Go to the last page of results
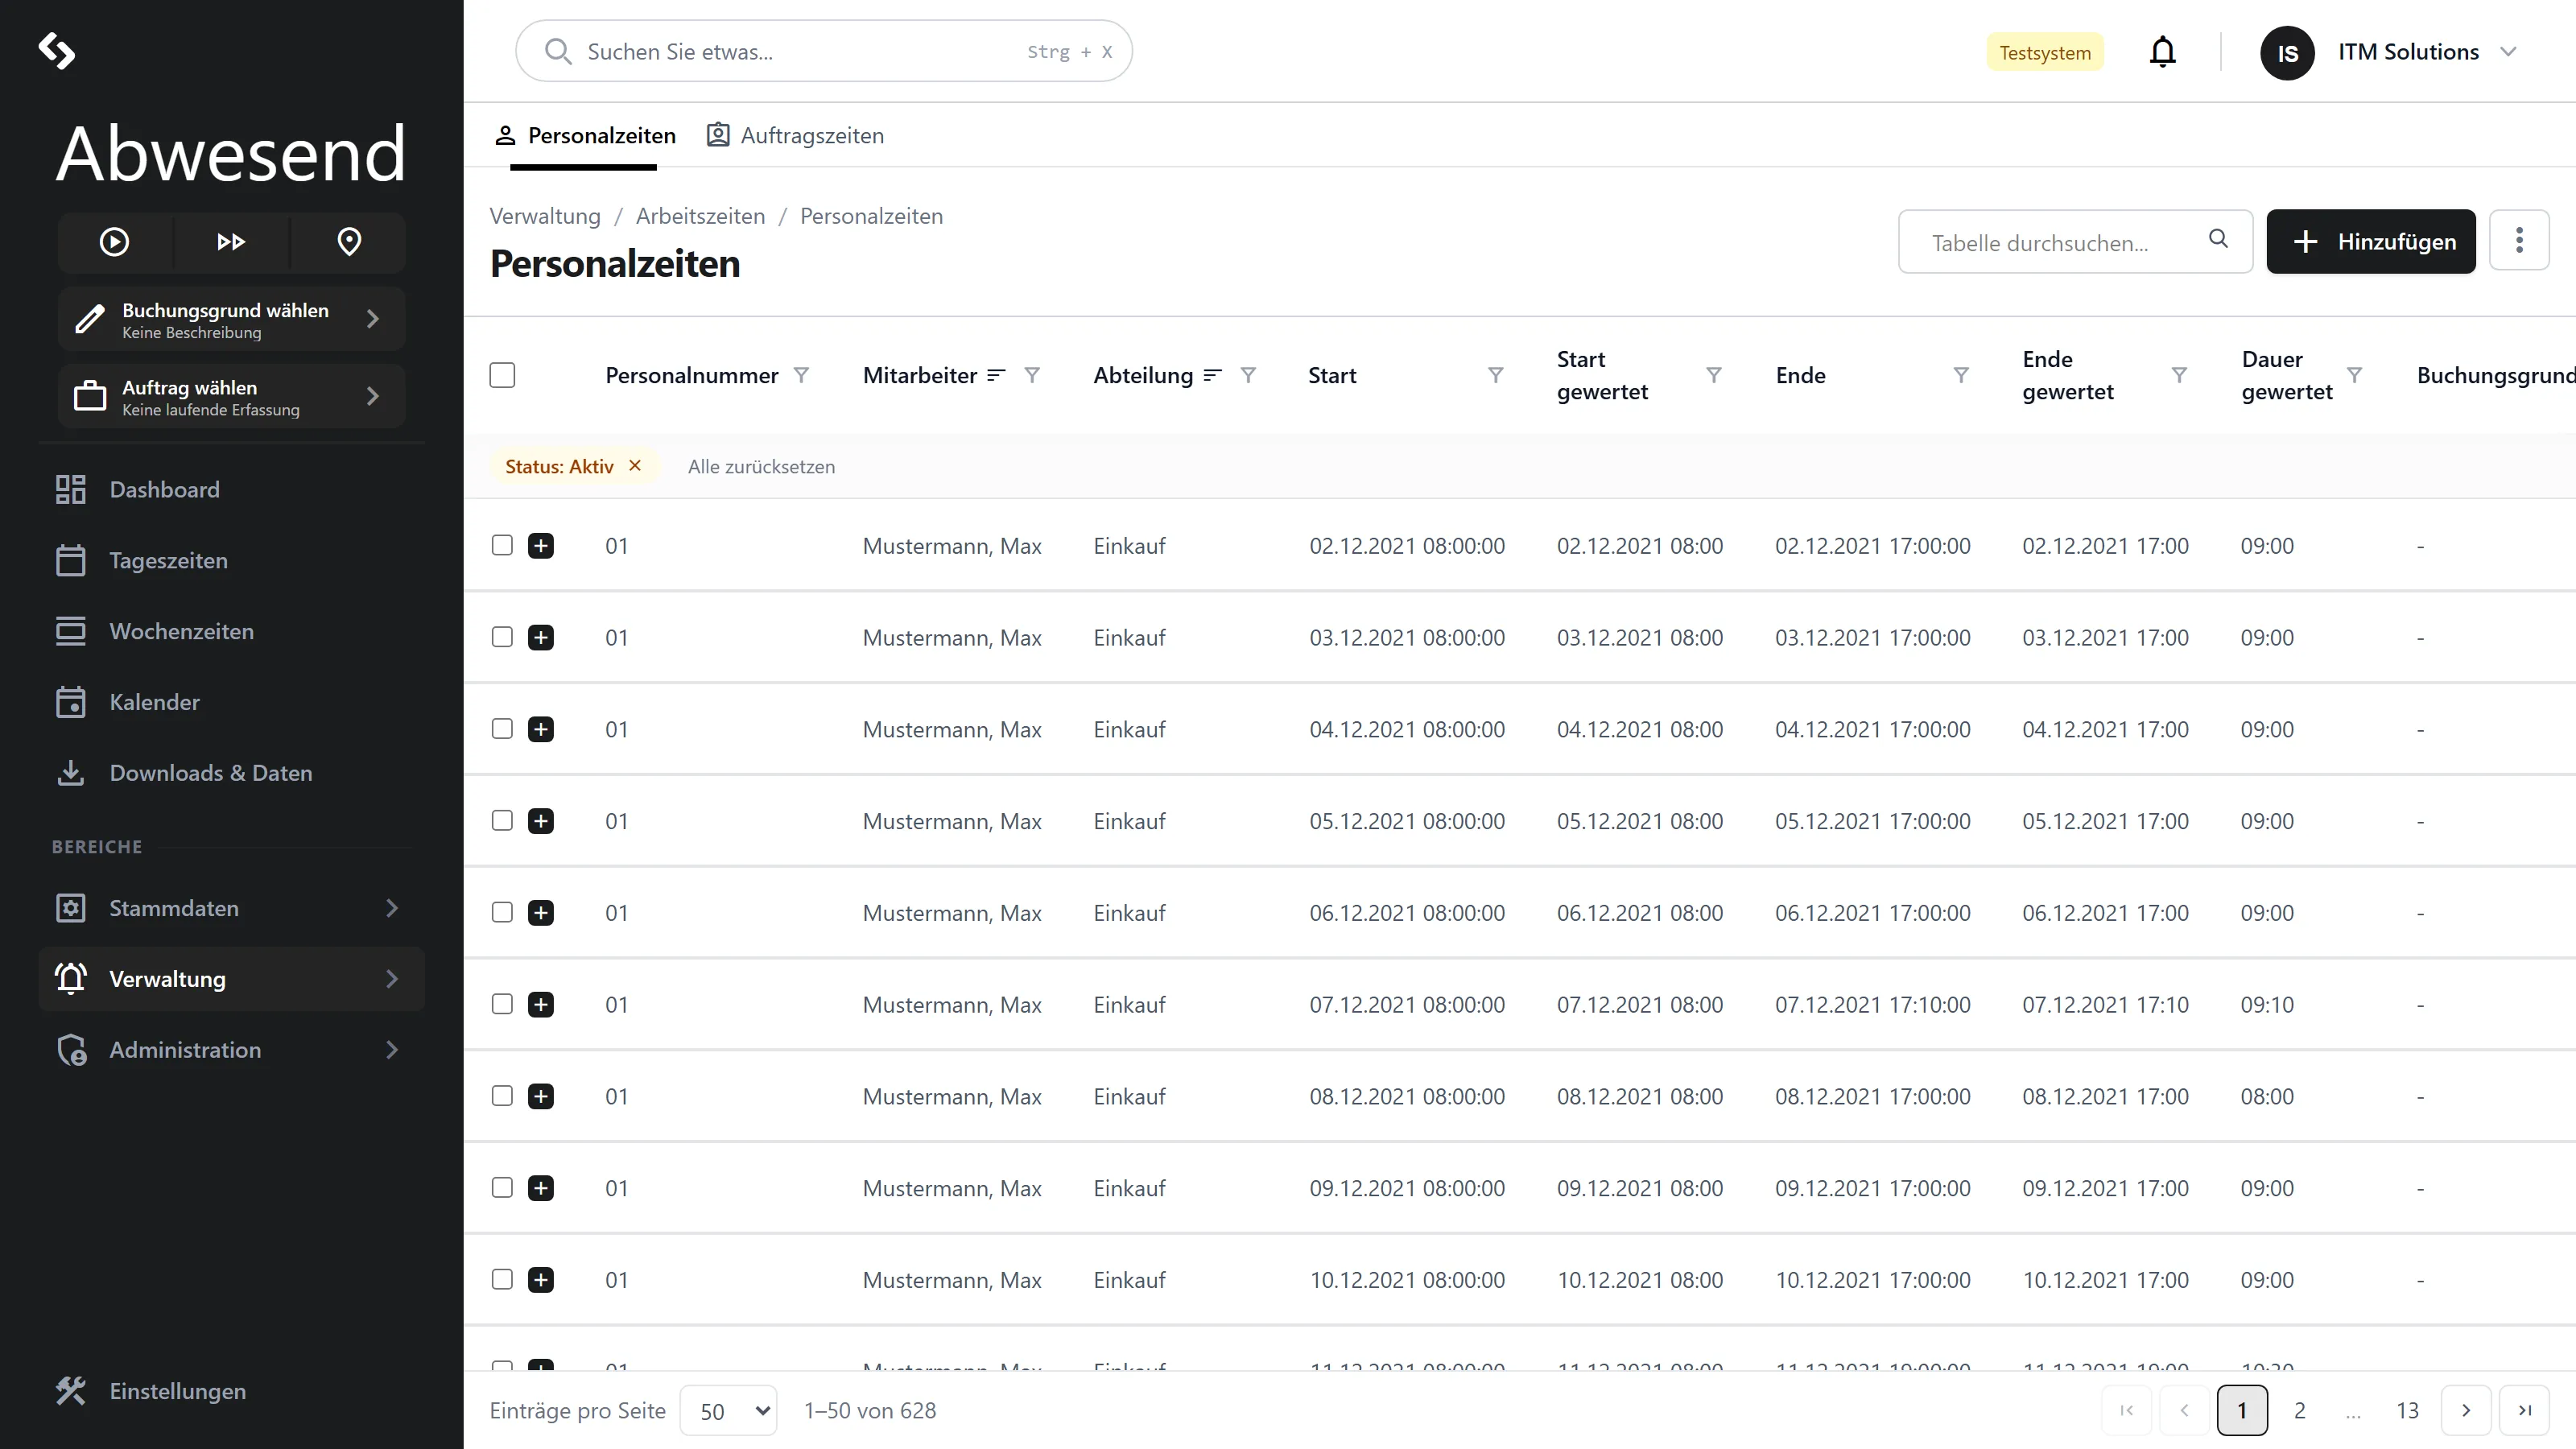The width and height of the screenshot is (2576, 1449). (2524, 1410)
